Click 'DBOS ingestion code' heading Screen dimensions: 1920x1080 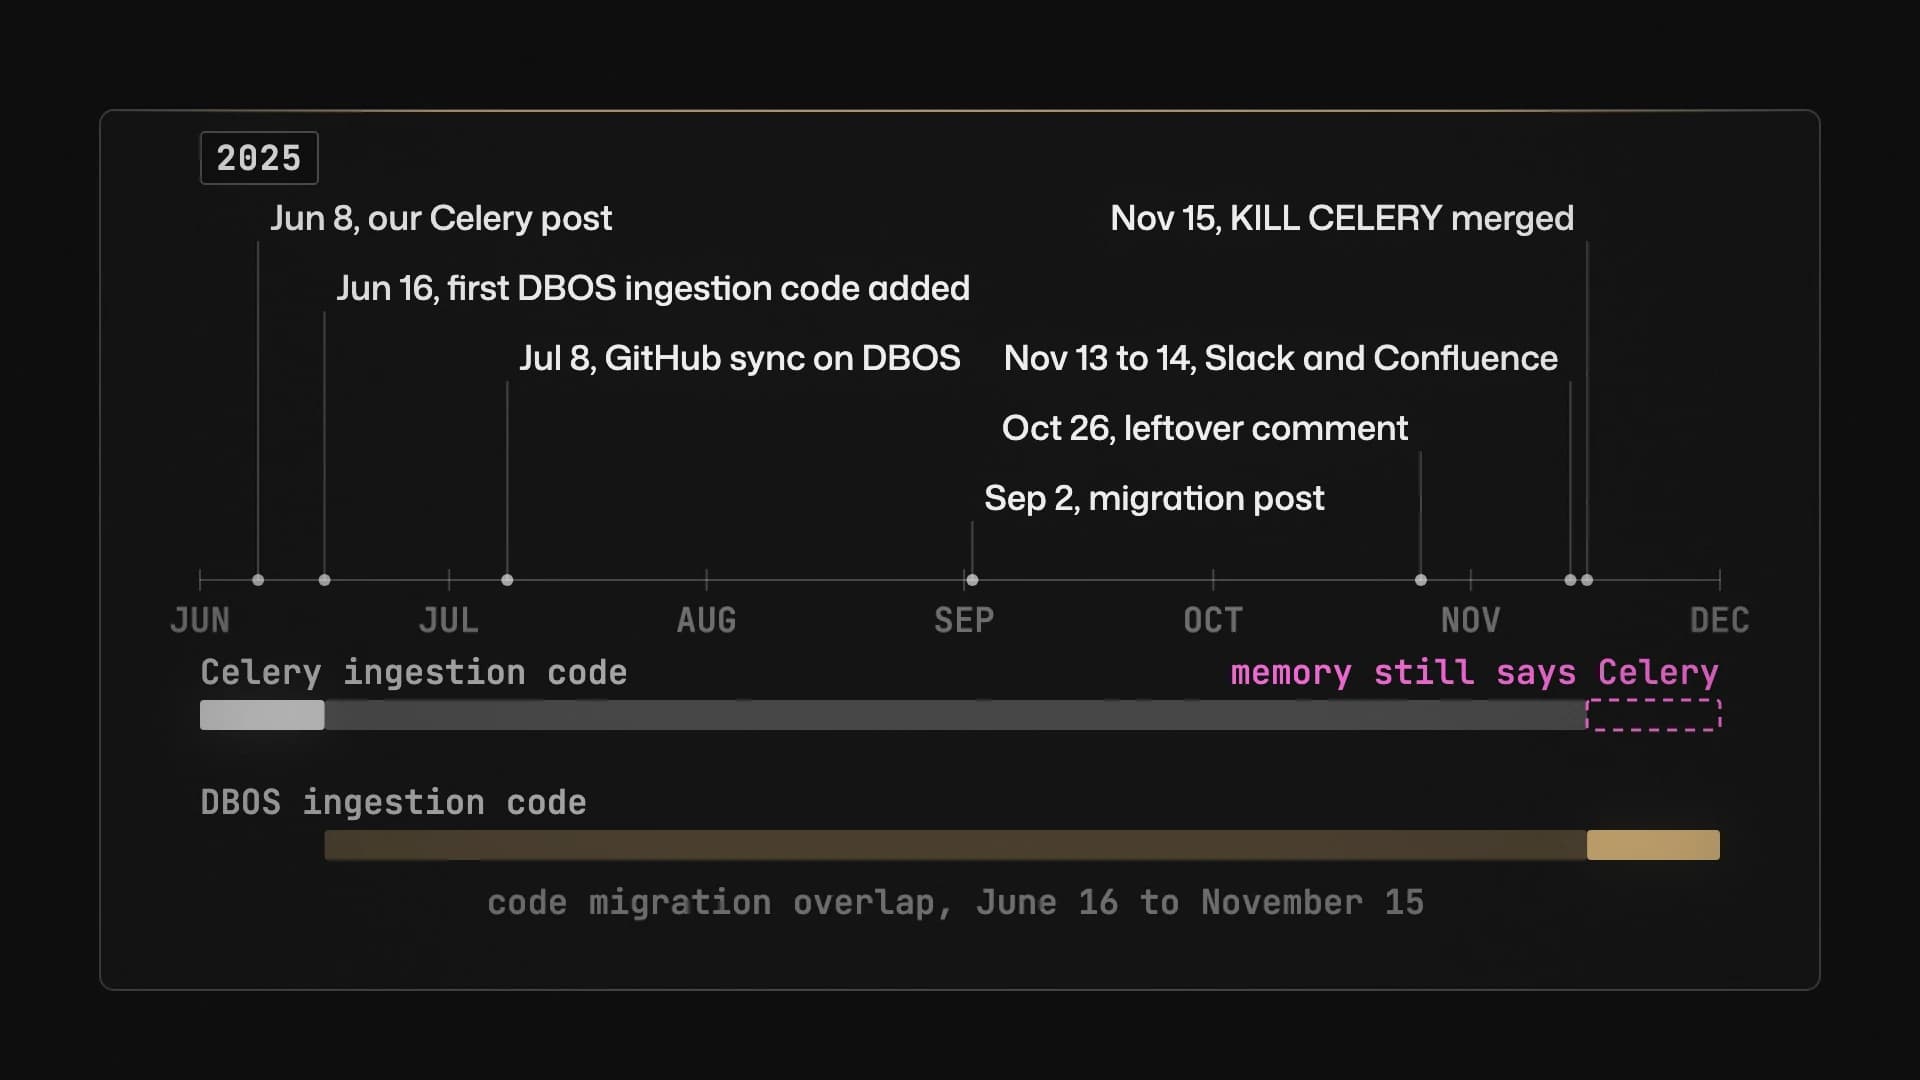pyautogui.click(x=394, y=803)
